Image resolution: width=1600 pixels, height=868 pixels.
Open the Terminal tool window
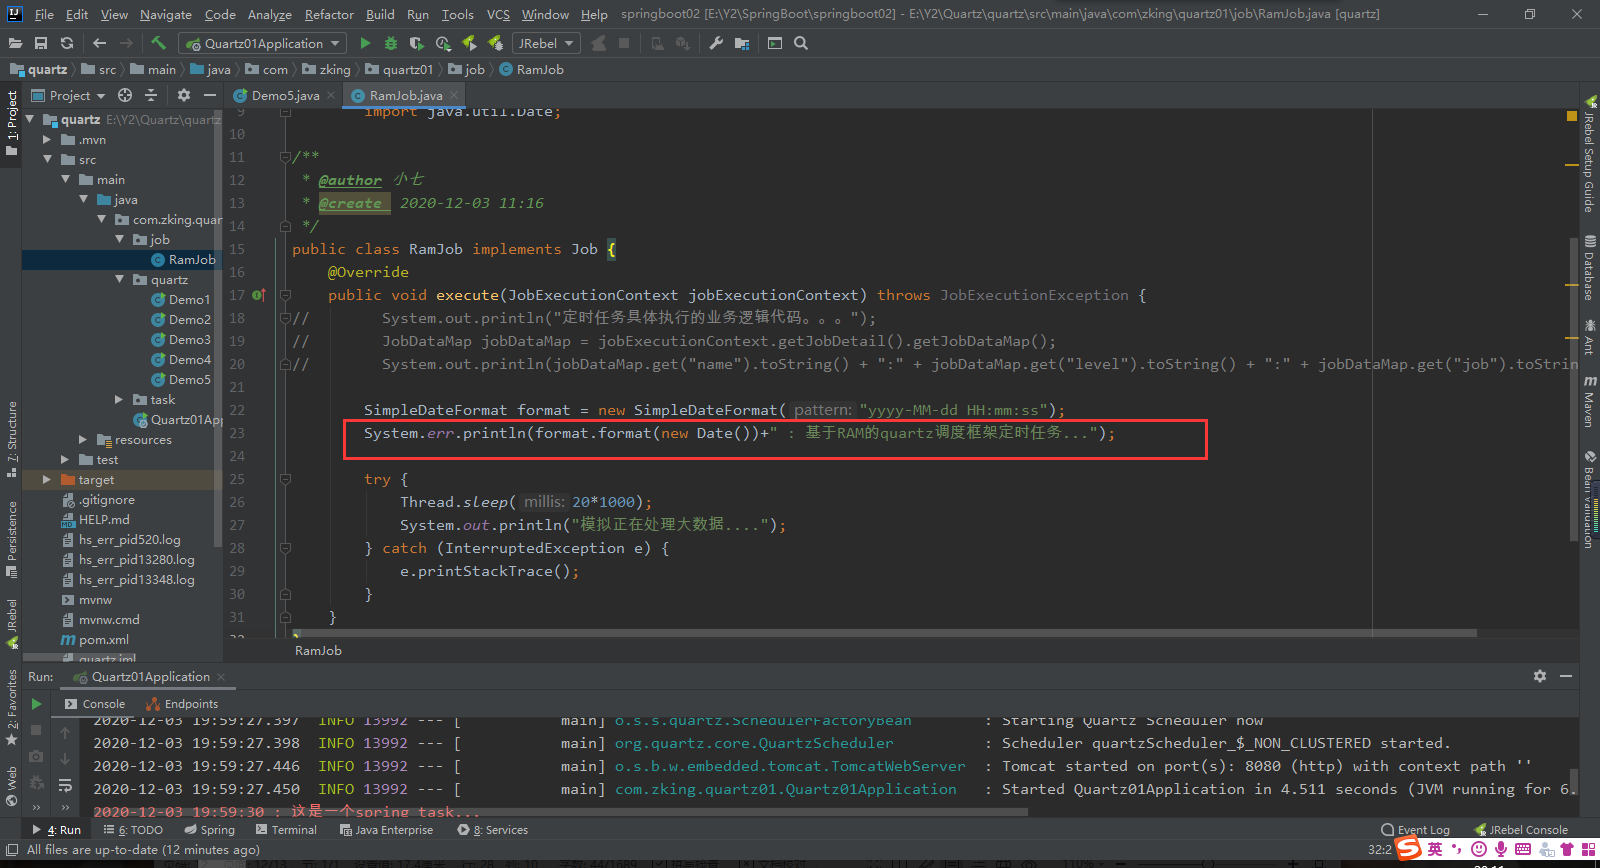tap(286, 830)
